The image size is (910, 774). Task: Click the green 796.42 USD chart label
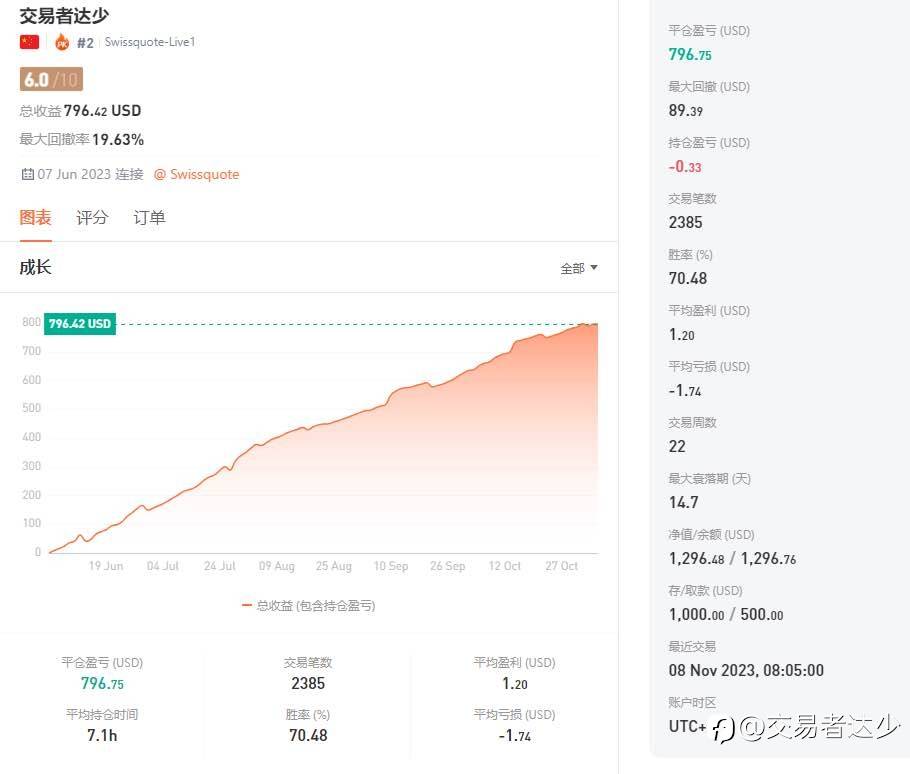pyautogui.click(x=80, y=323)
